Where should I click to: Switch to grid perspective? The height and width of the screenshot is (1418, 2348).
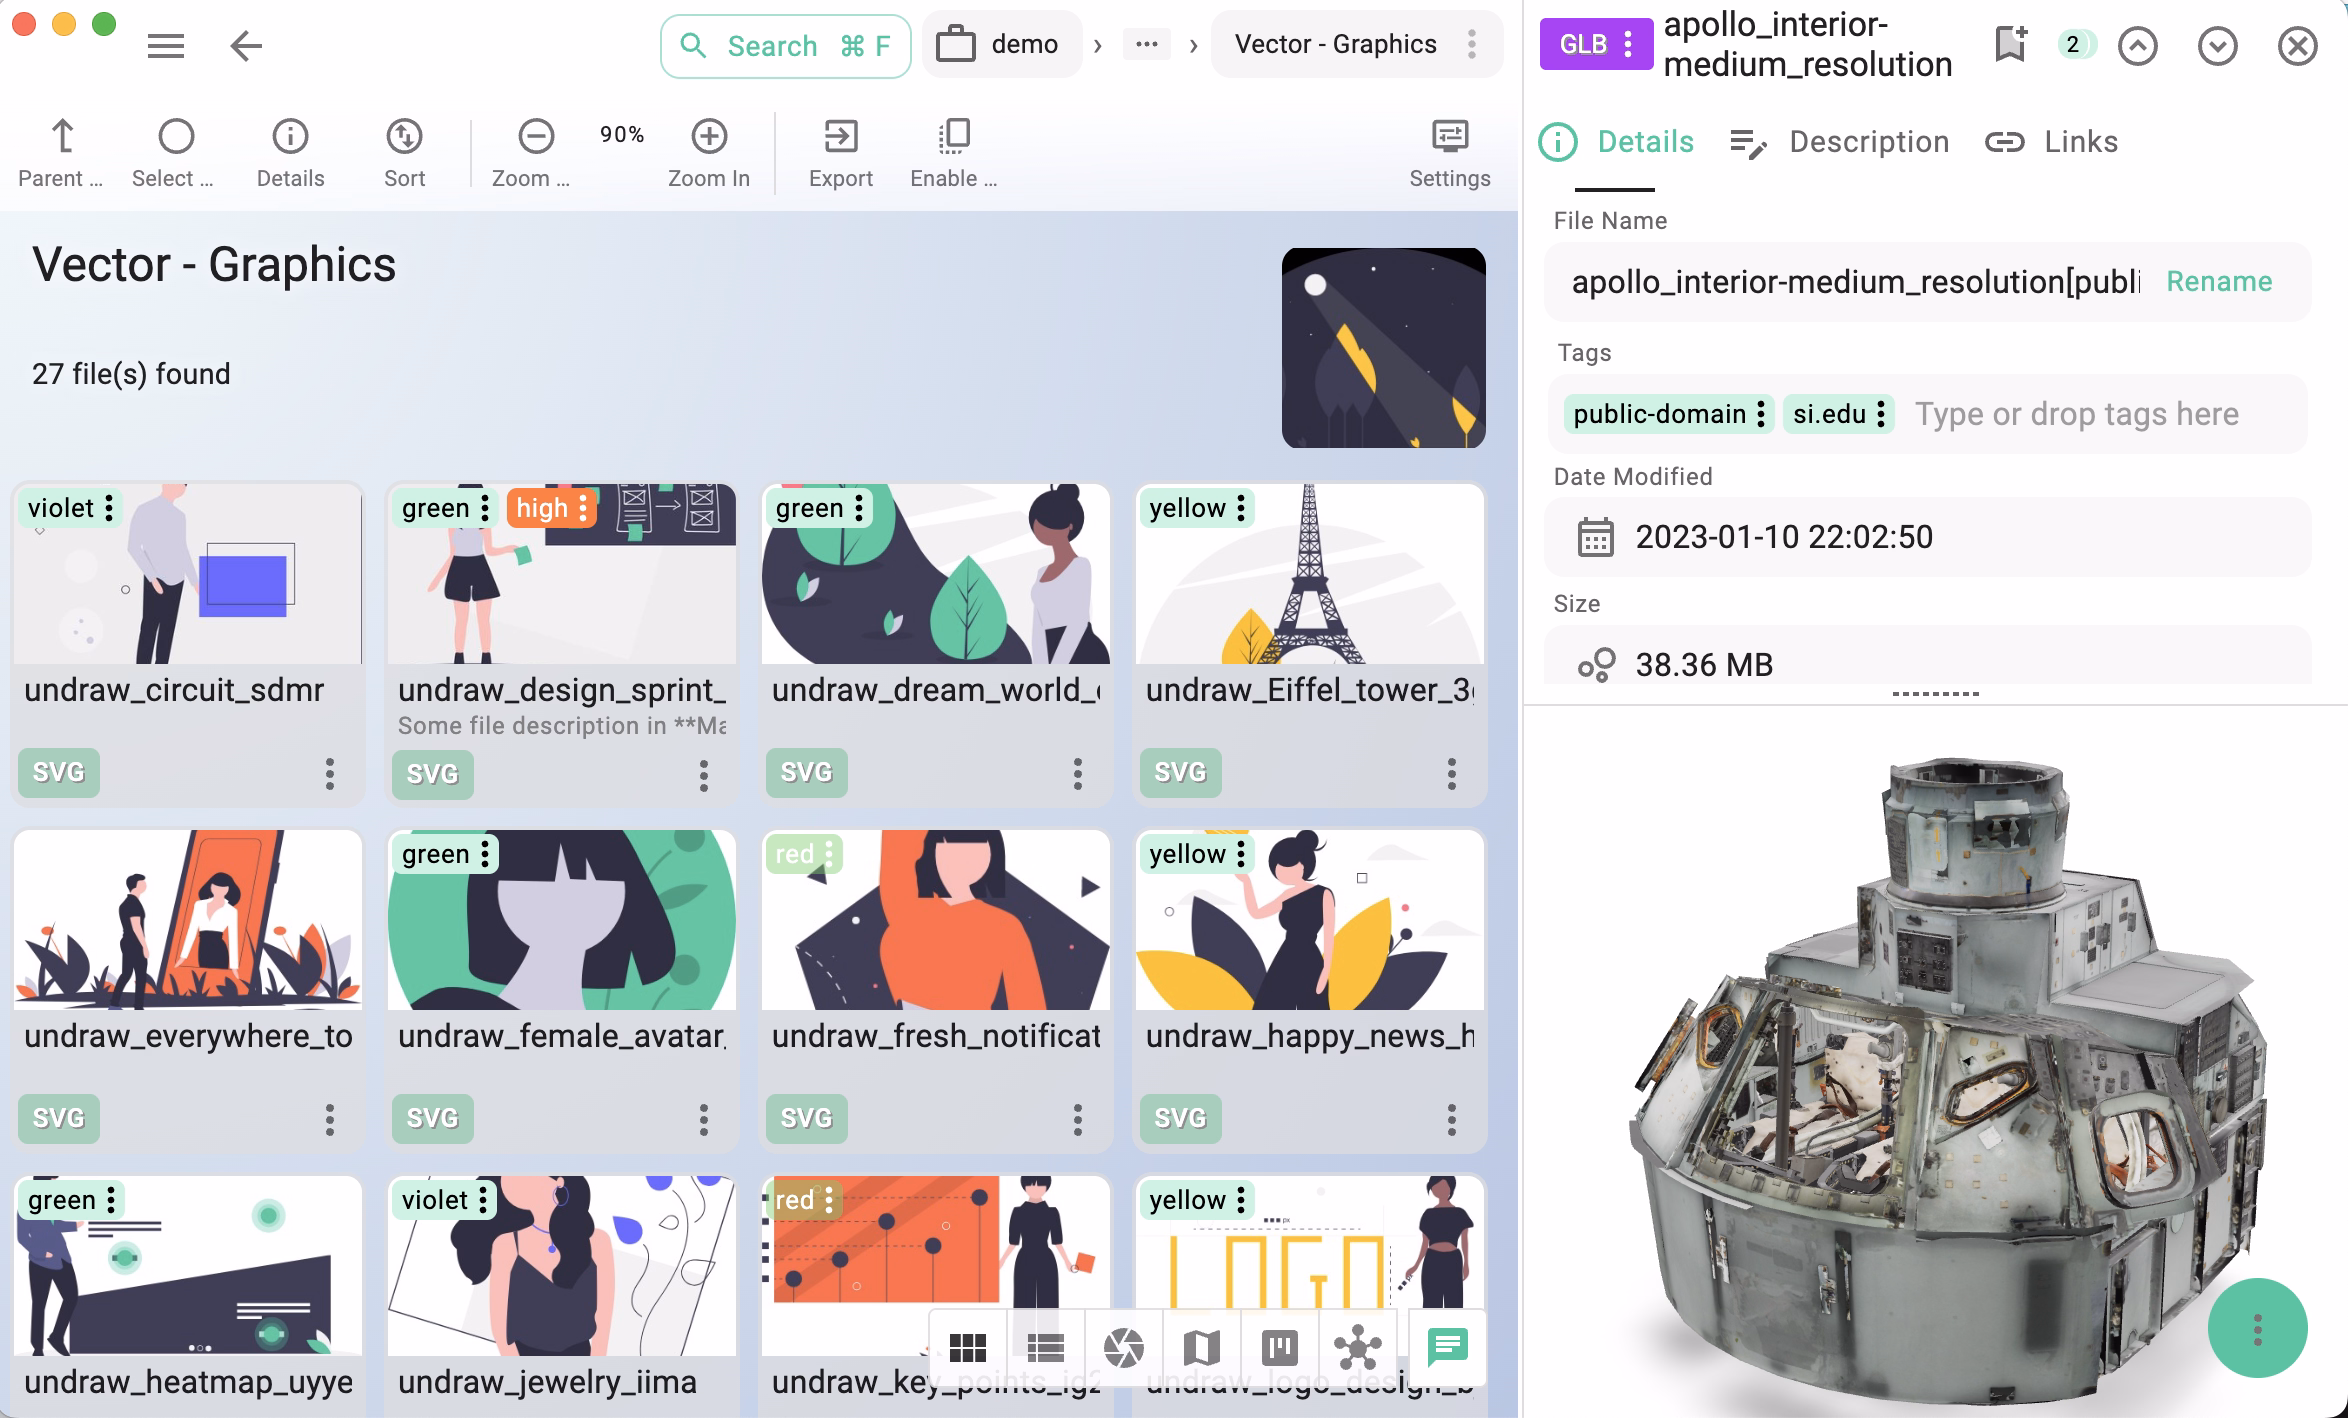967,1348
